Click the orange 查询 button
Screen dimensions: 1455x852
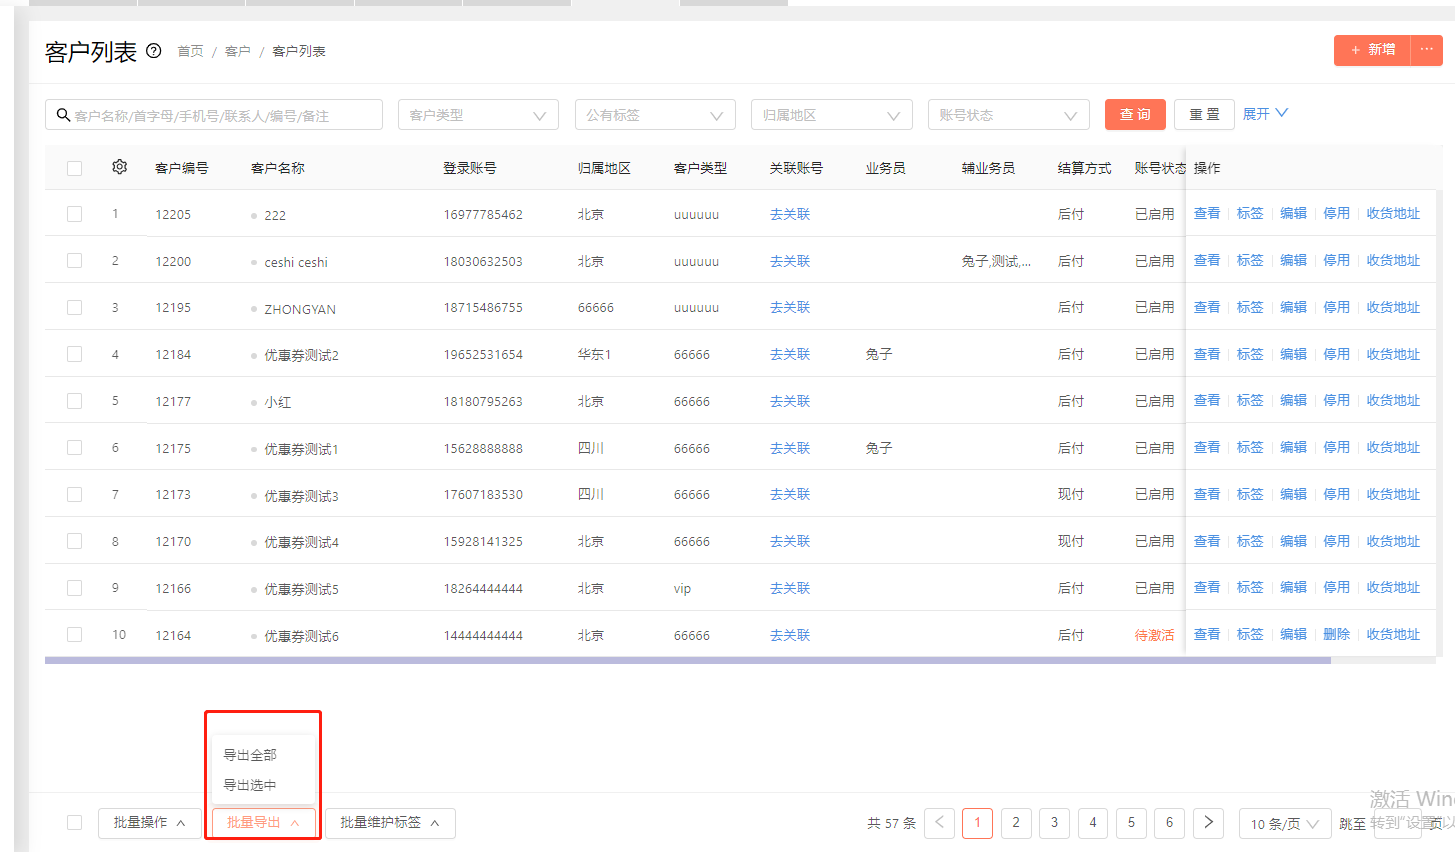click(1135, 114)
